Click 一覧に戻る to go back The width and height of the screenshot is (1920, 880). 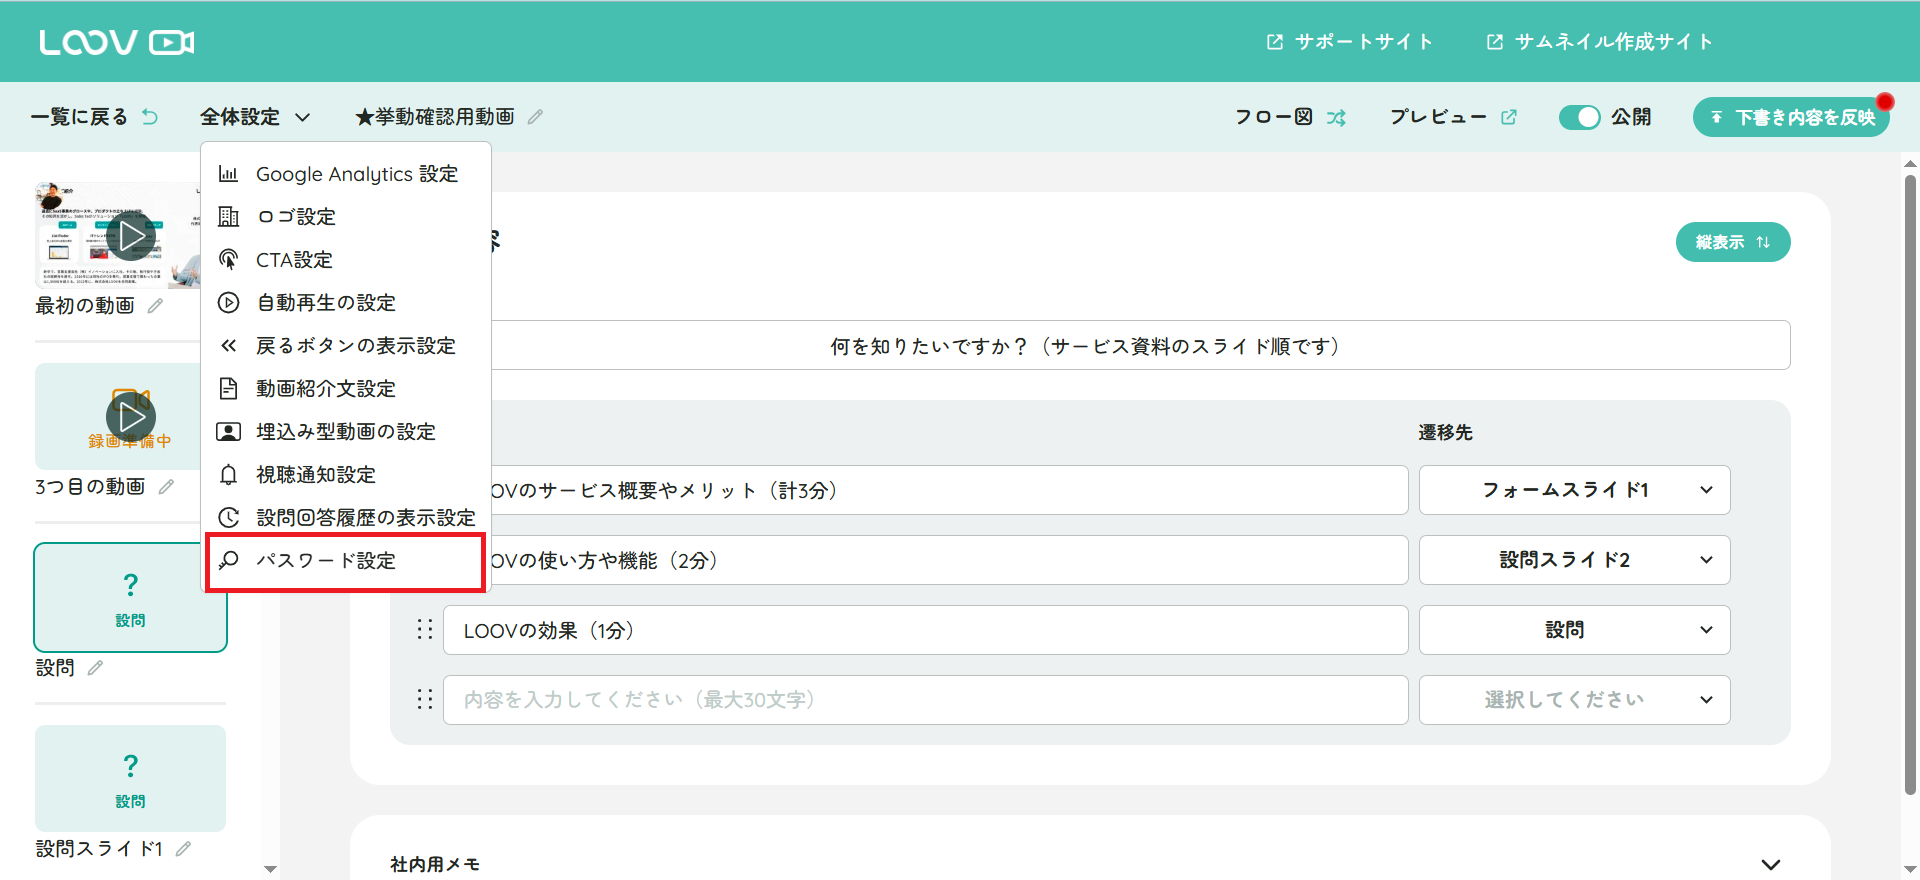point(80,117)
